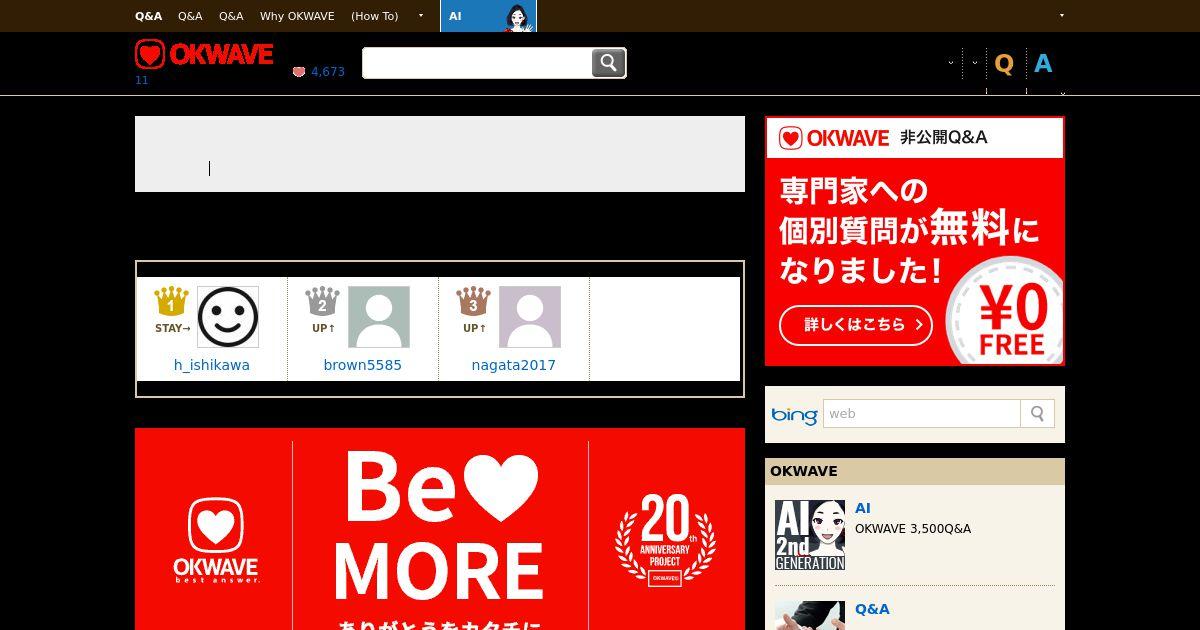The image size is (1200, 630).
Task: Open the AI link in the OKWAVE sidebar
Action: (863, 508)
